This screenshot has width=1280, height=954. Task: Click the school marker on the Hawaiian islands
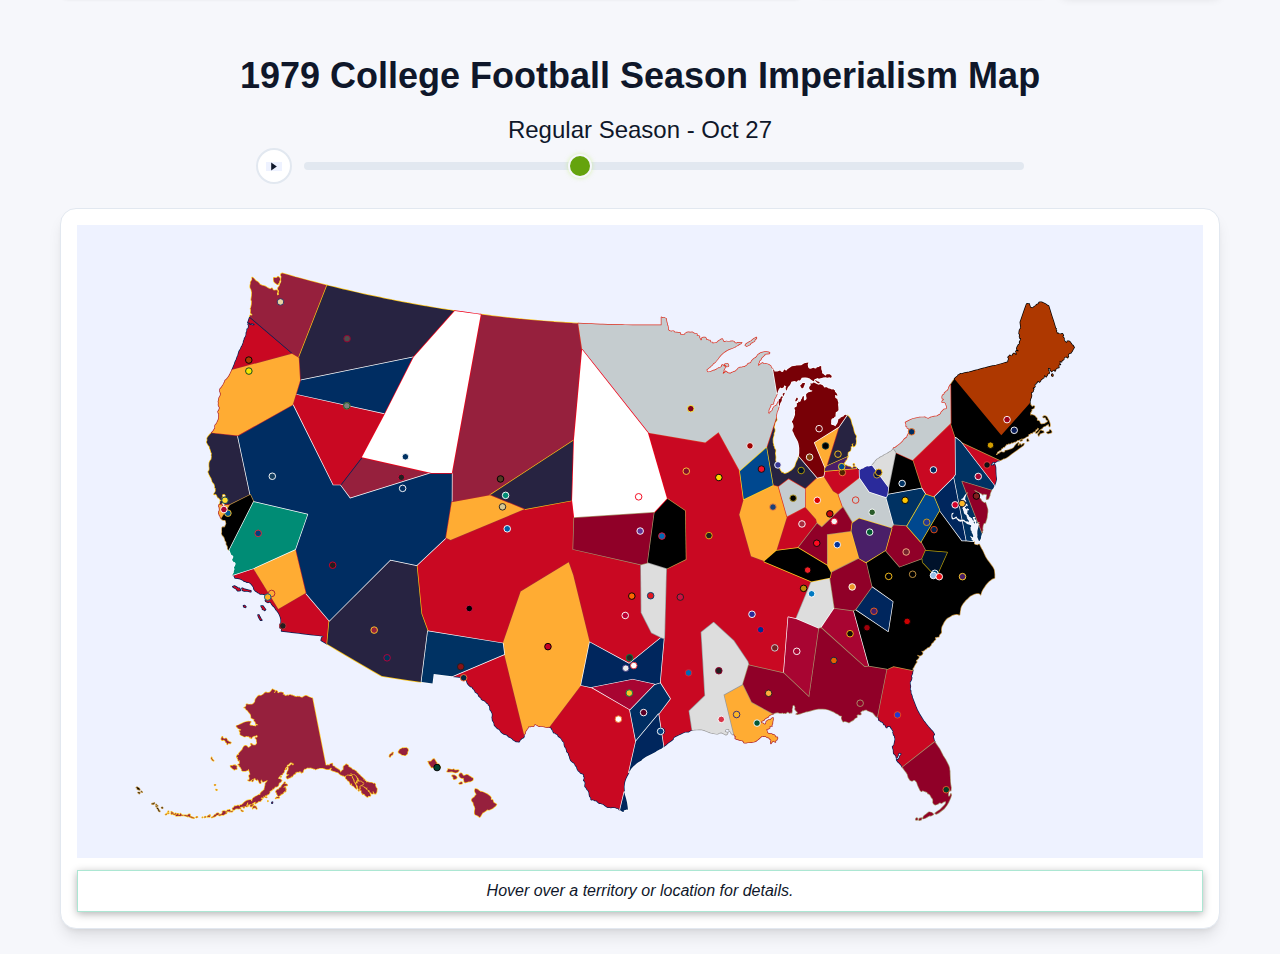click(437, 767)
